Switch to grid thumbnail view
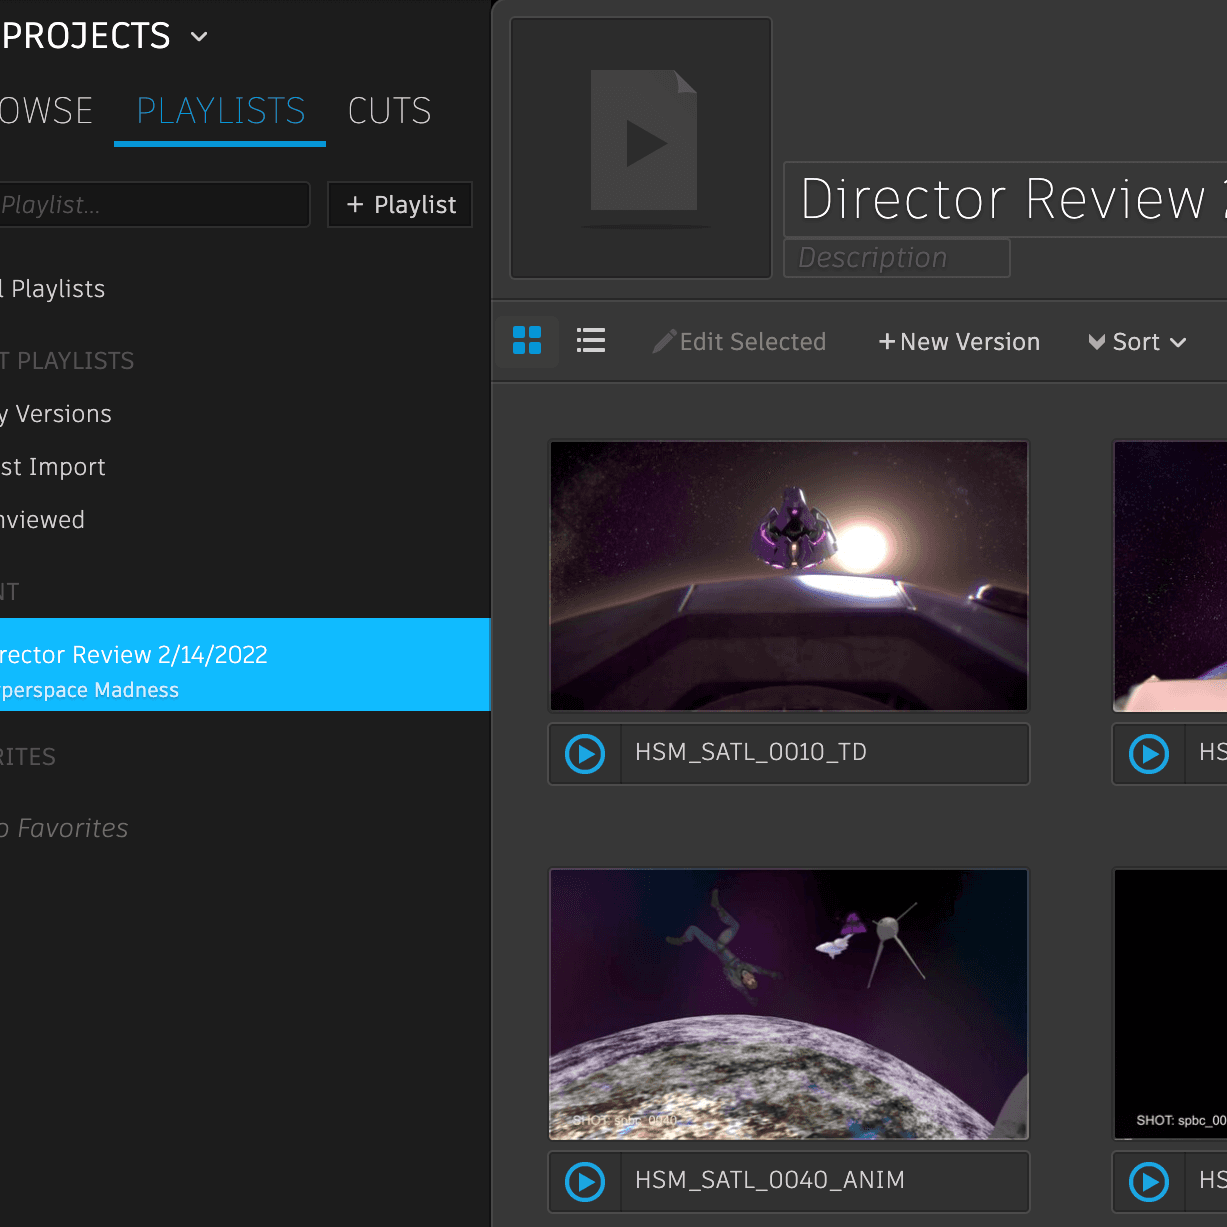This screenshot has height=1227, width=1227. pos(526,341)
